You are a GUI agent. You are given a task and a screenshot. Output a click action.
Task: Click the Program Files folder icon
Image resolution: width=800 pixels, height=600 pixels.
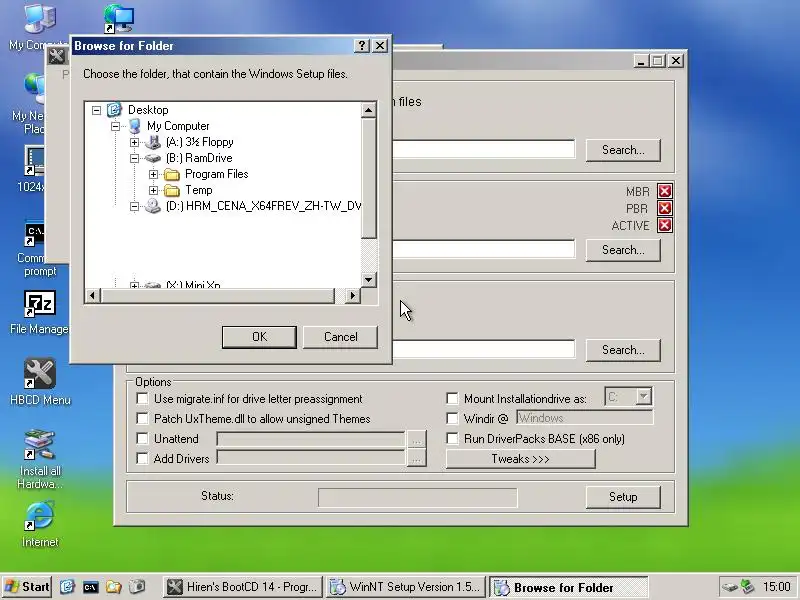[172, 174]
